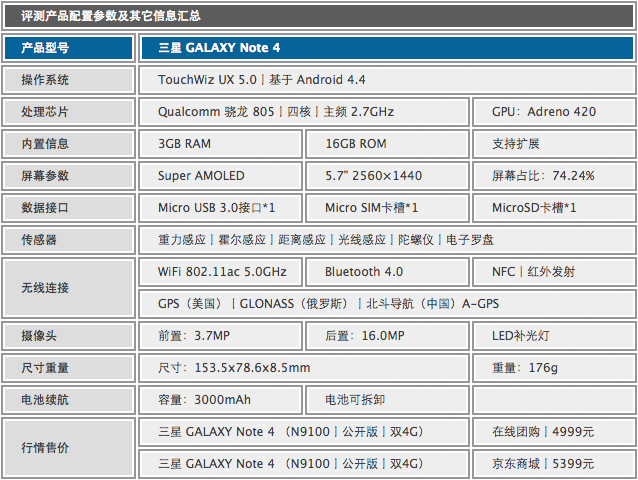Click the '容量: 3000mAh' cell
Image resolution: width=638 pixels, height=480 pixels.
pos(220,400)
